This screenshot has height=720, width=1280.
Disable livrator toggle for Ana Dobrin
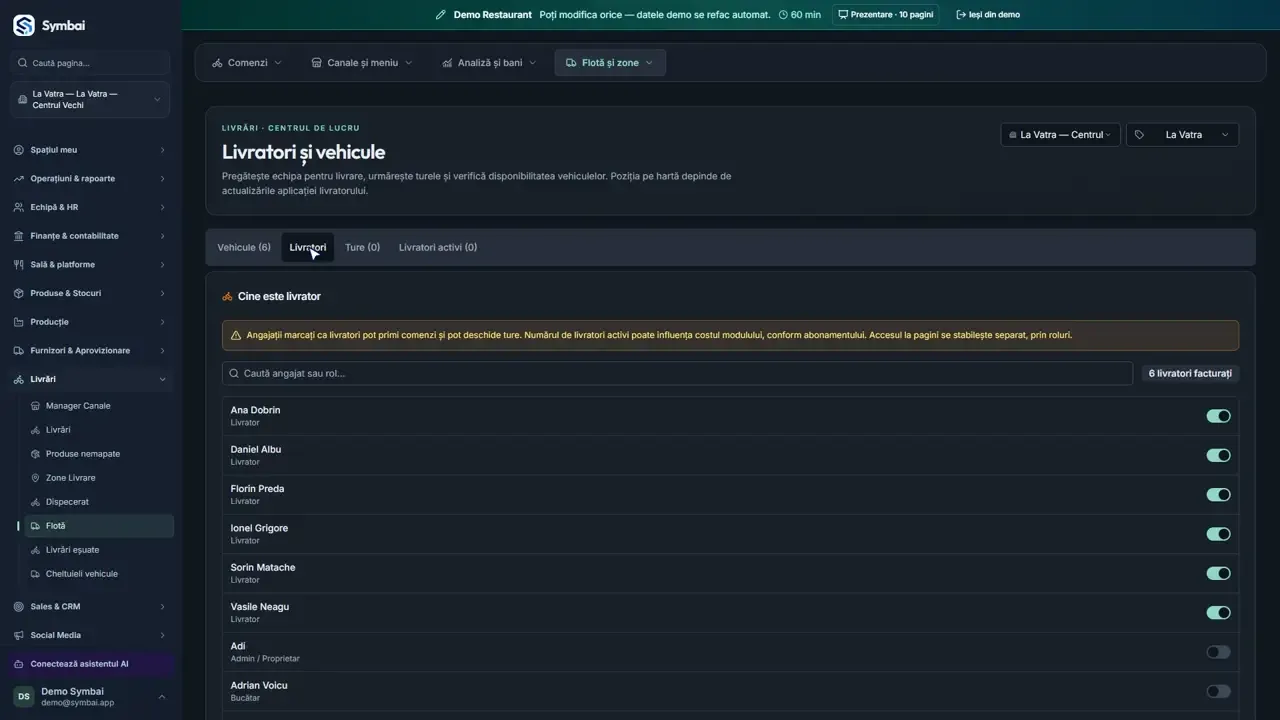1218,416
